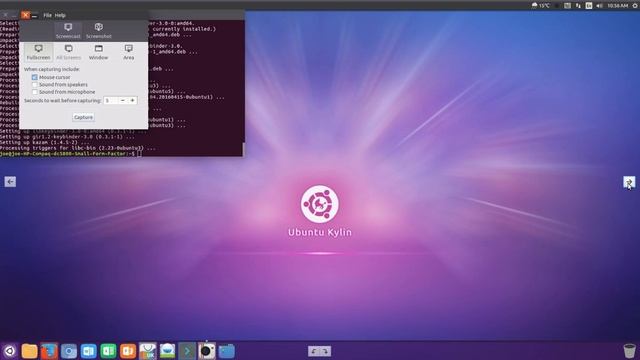Click the workspace switcher in bottom panel
Viewport: 640px width, 360px height.
(320, 351)
